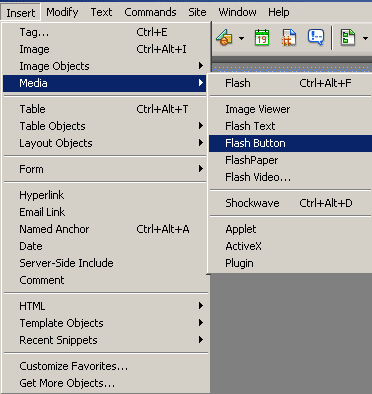Open dropdown arrow beside Templates icon

(365, 38)
